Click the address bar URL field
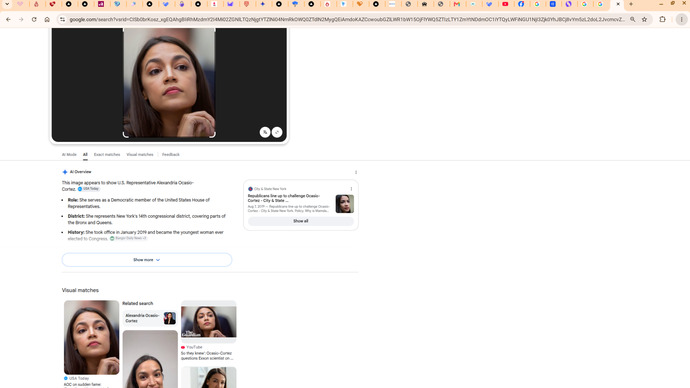 pos(347,19)
